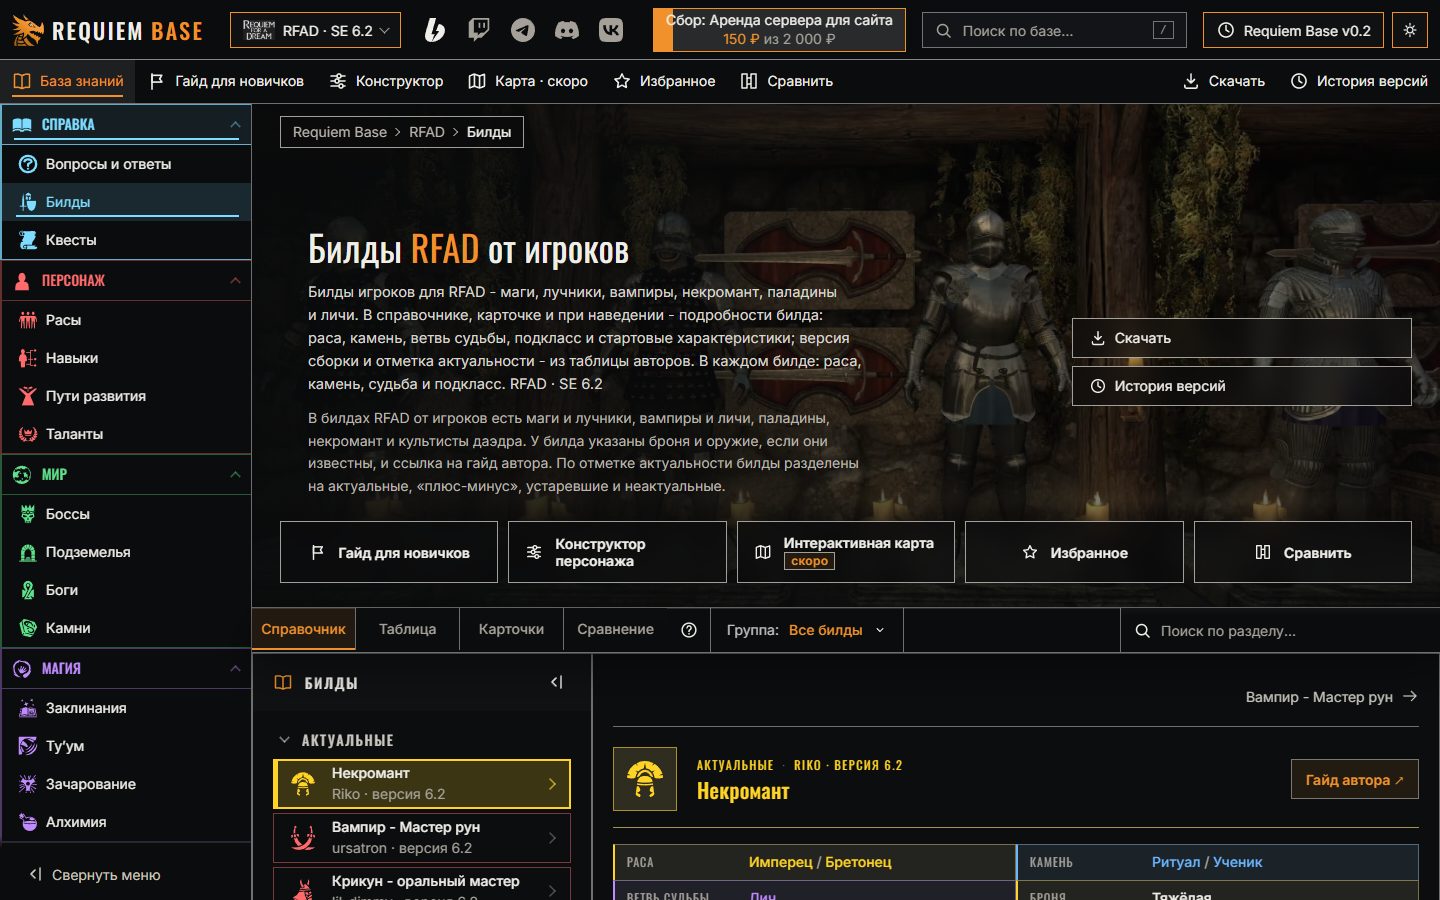
Task: Click the Расы sidebar icon
Action: pos(28,320)
